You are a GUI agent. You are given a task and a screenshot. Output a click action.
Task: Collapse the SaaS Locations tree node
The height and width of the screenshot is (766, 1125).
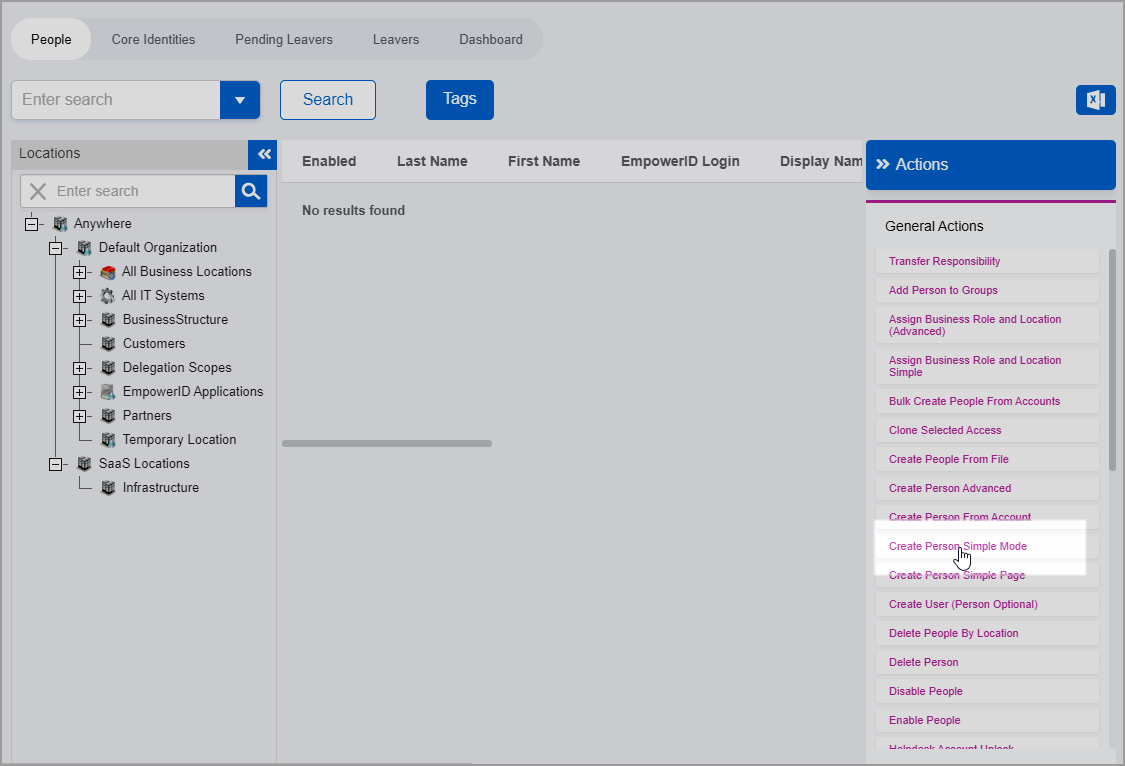point(56,464)
